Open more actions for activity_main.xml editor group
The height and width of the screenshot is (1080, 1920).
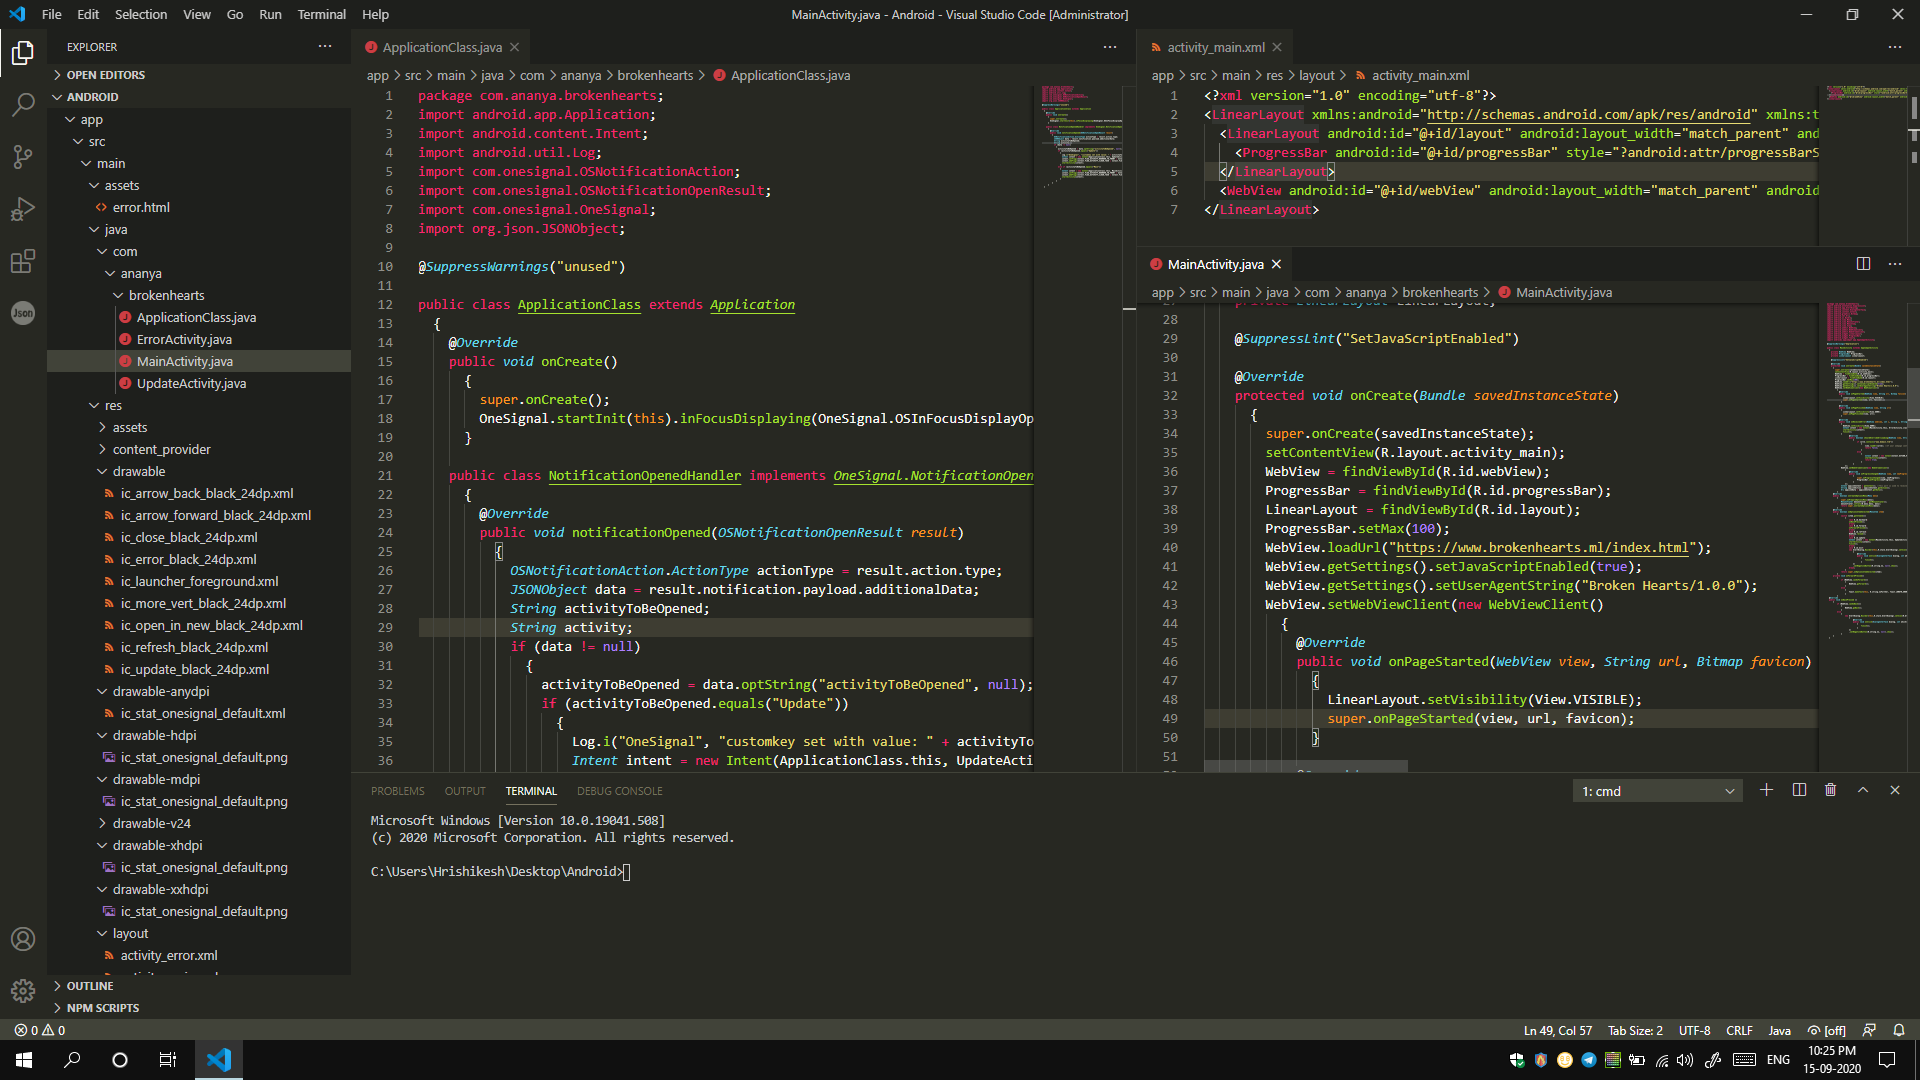tap(1895, 47)
